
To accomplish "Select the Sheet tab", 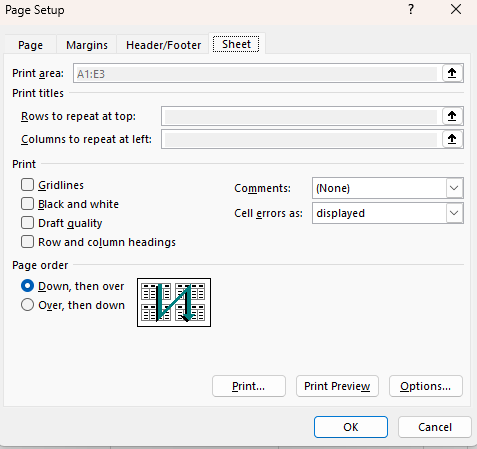I will click(236, 44).
